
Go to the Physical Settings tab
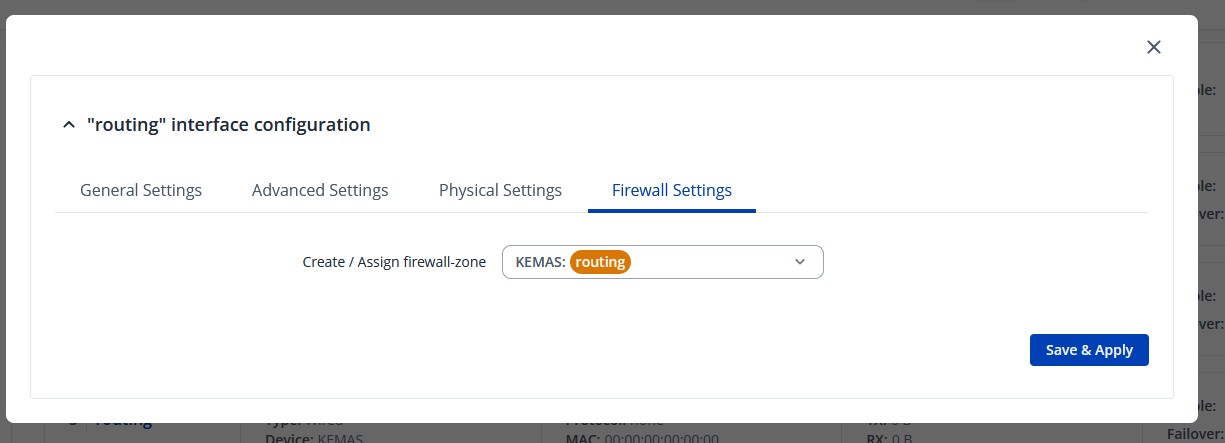click(x=500, y=190)
